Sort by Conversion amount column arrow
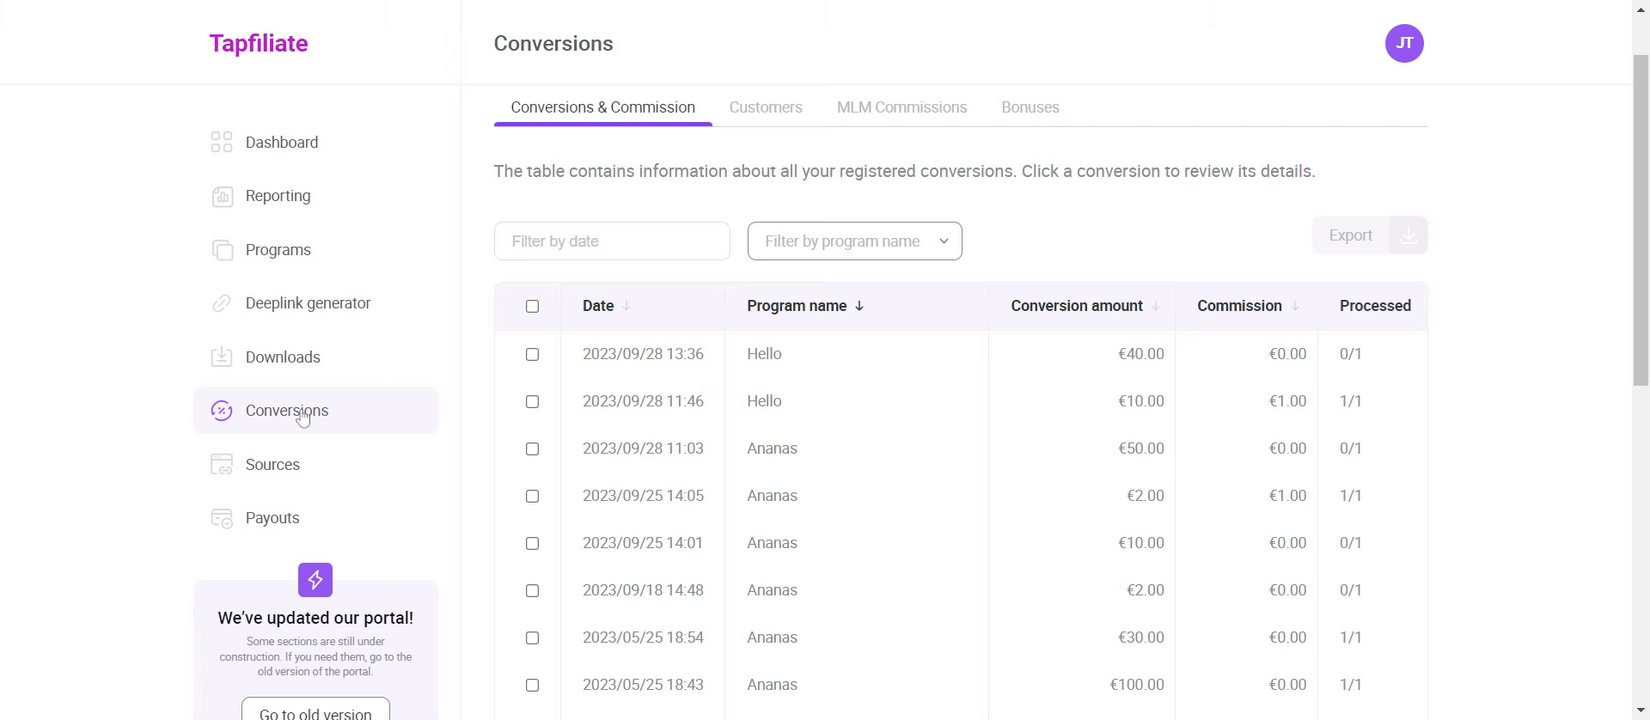 (1156, 306)
